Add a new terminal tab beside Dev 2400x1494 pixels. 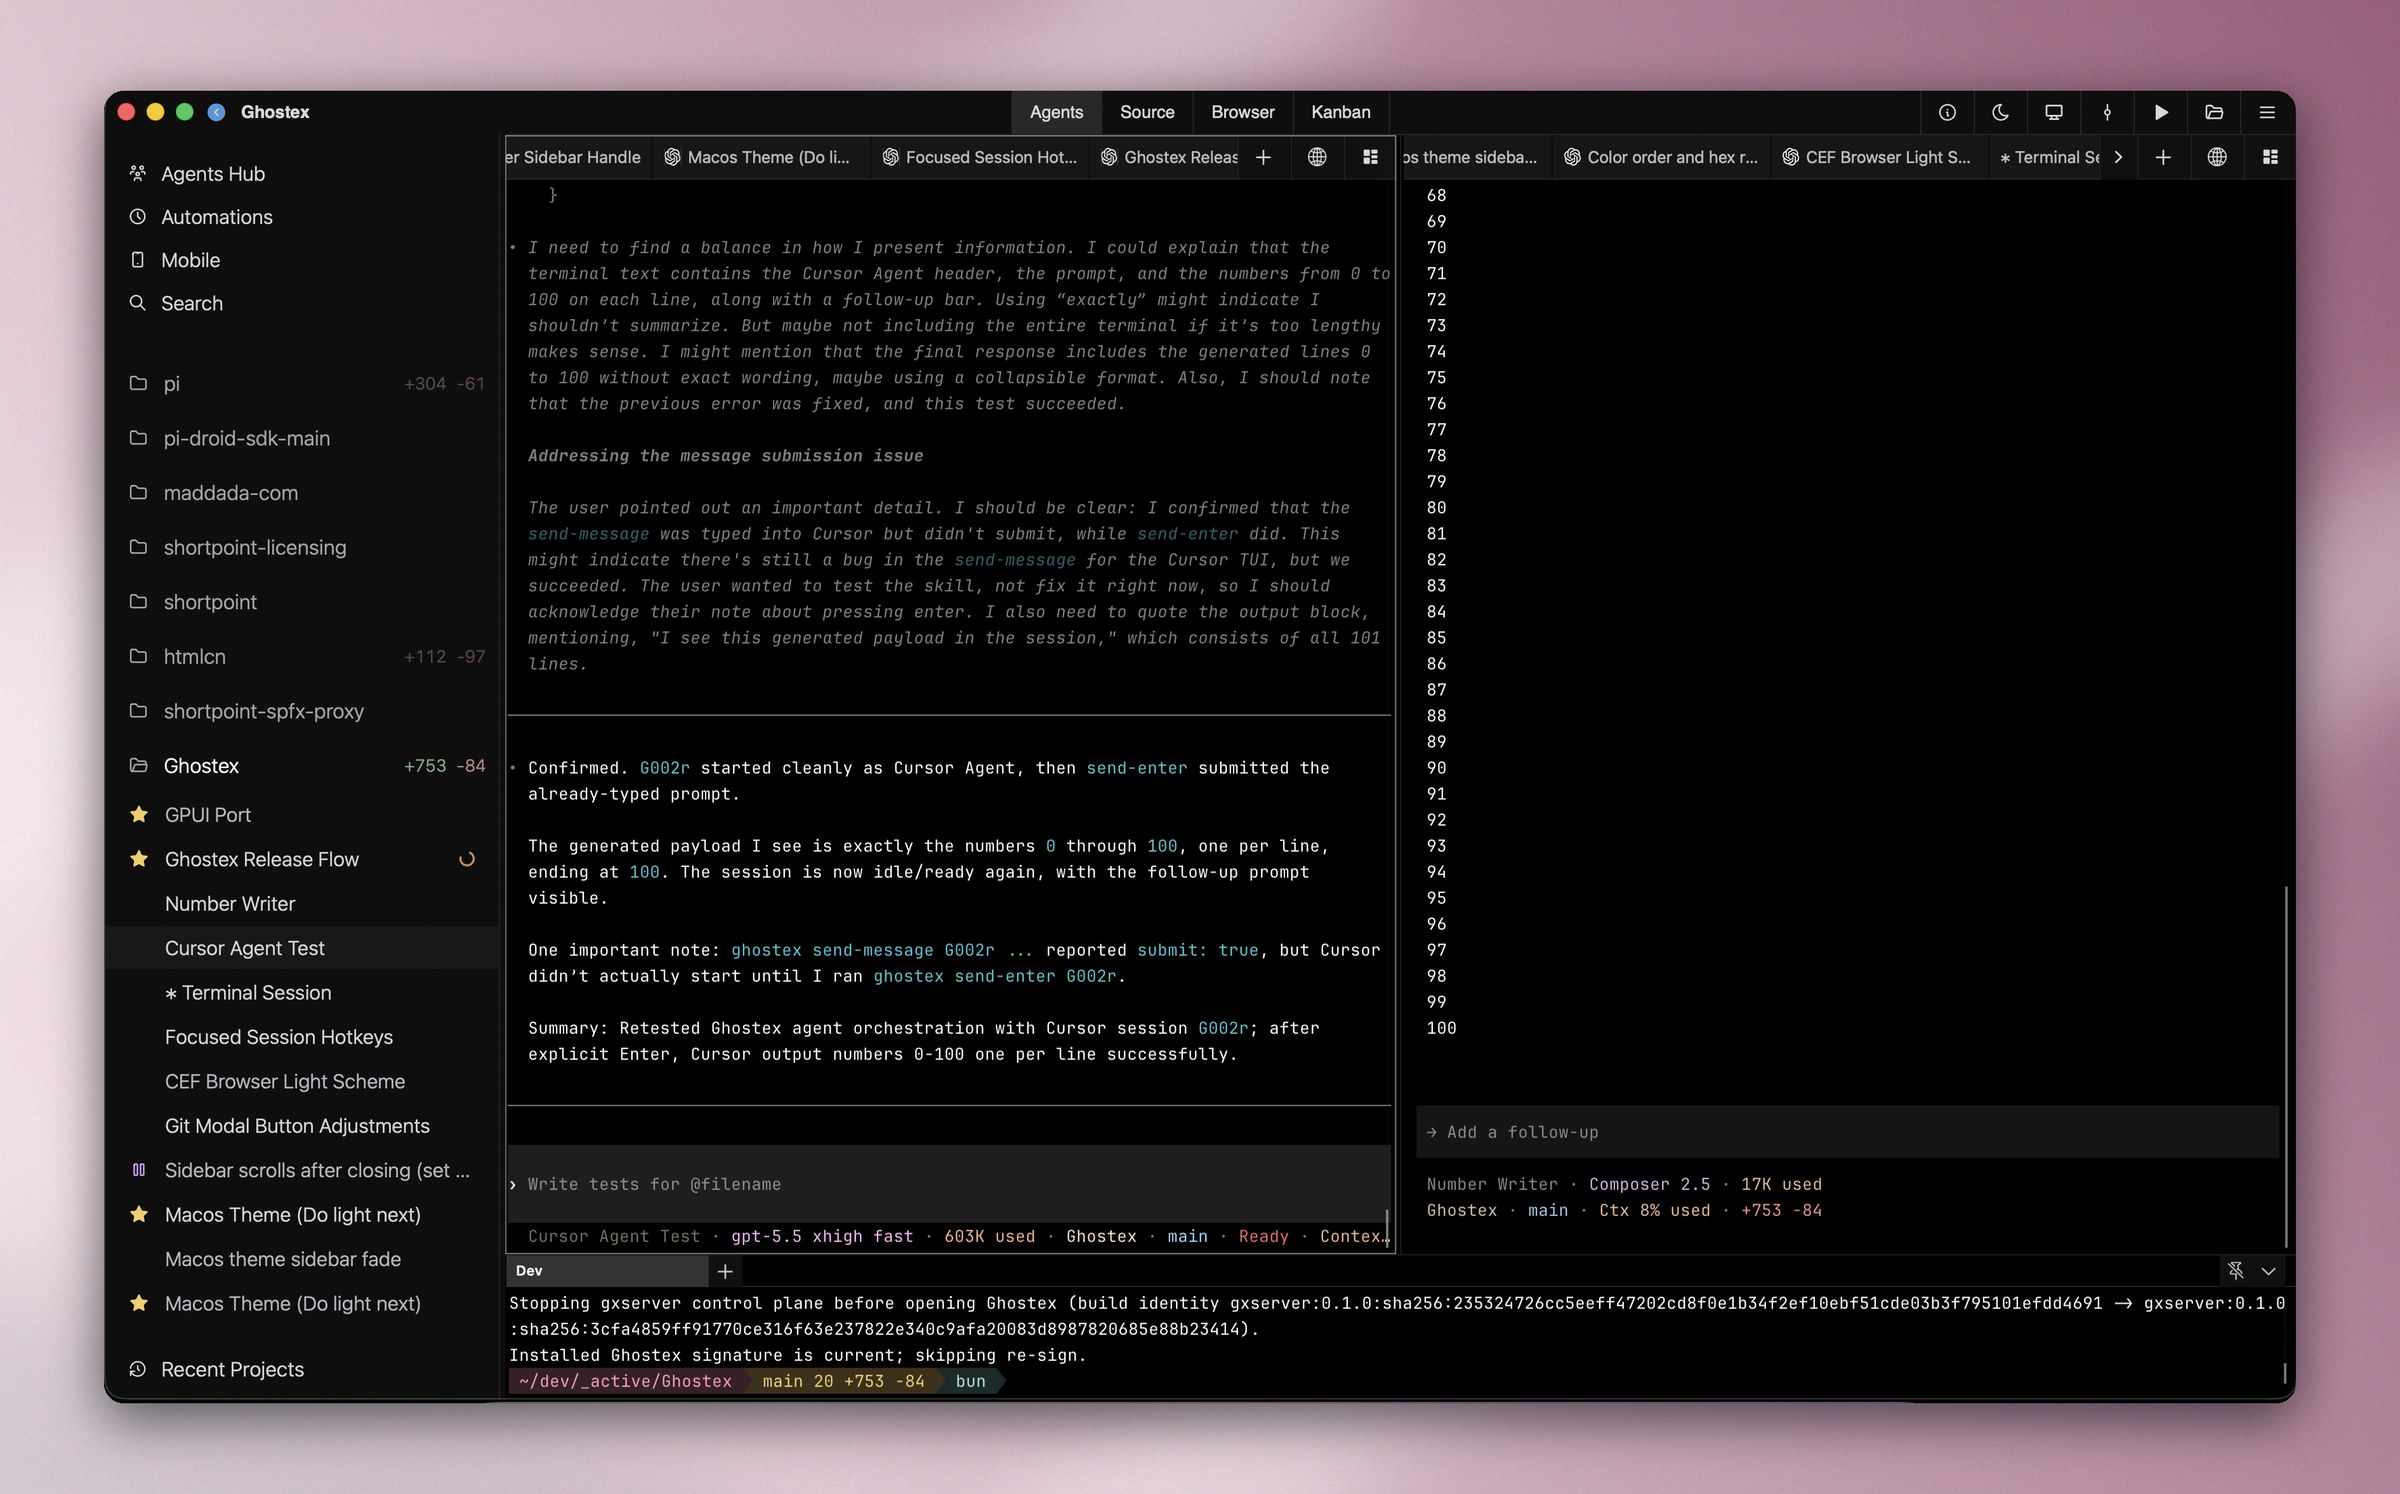[726, 1271]
